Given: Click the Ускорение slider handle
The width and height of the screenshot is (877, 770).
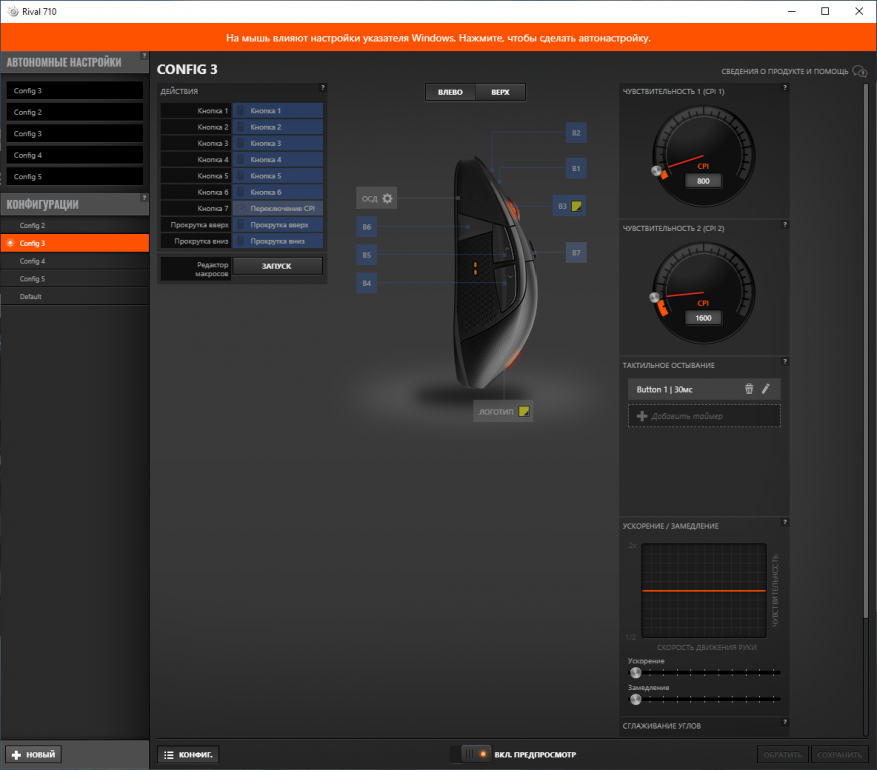Looking at the screenshot, I should pyautogui.click(x=635, y=672).
